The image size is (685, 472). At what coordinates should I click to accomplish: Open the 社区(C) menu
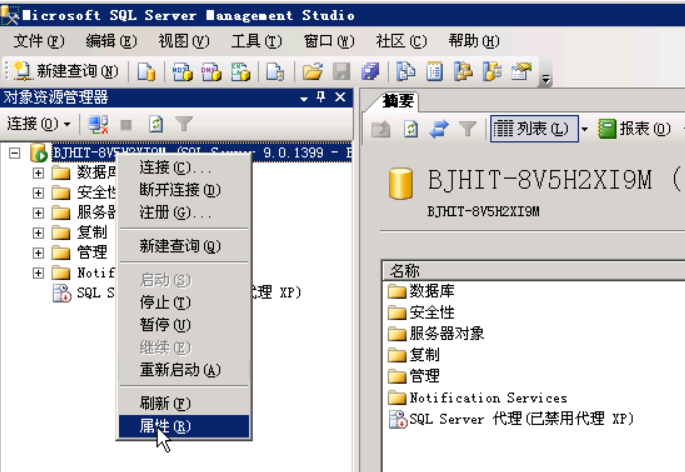pyautogui.click(x=401, y=41)
